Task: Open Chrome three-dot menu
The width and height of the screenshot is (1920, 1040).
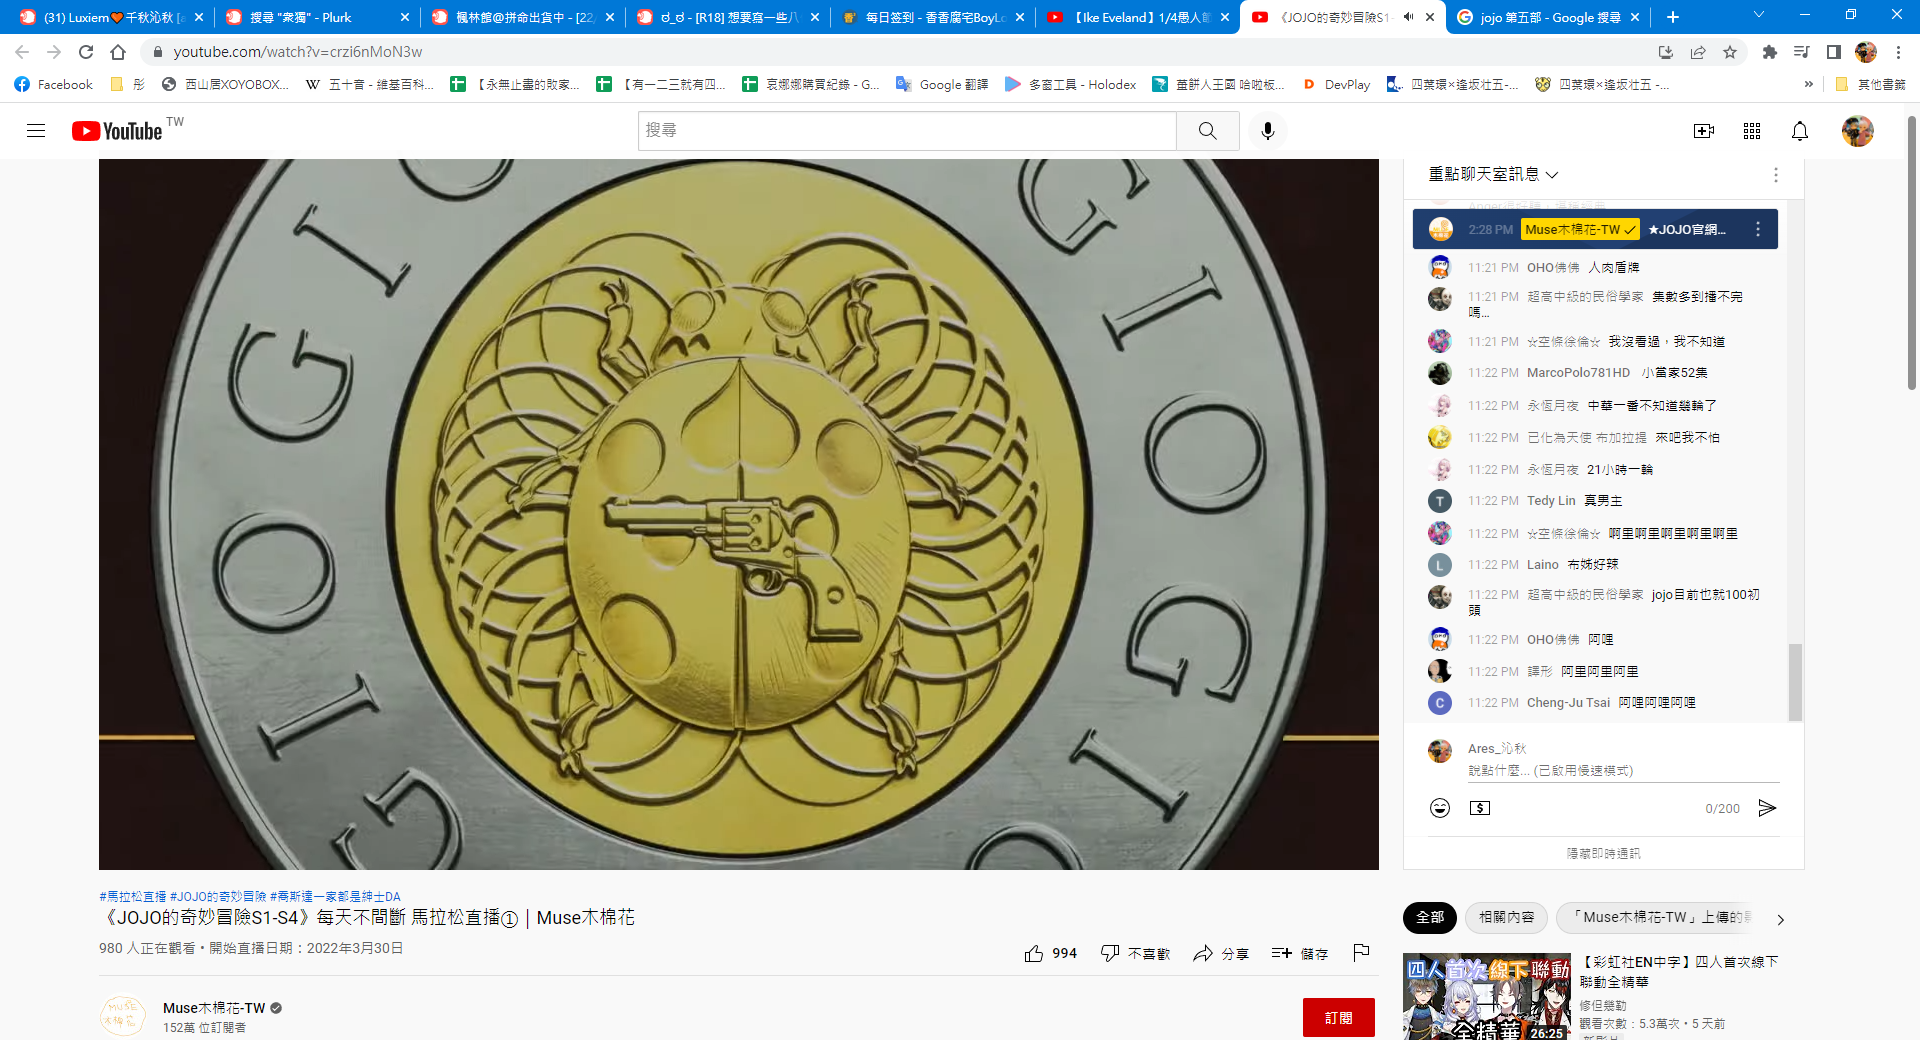Action: pos(1898,52)
